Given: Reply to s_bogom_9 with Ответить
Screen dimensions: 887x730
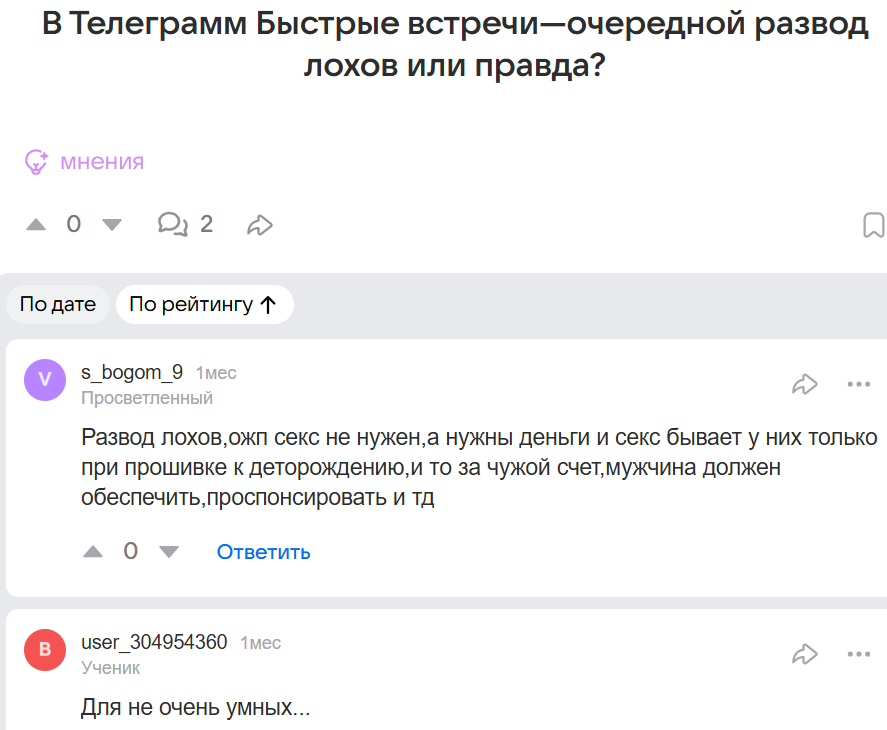Looking at the screenshot, I should (x=264, y=552).
